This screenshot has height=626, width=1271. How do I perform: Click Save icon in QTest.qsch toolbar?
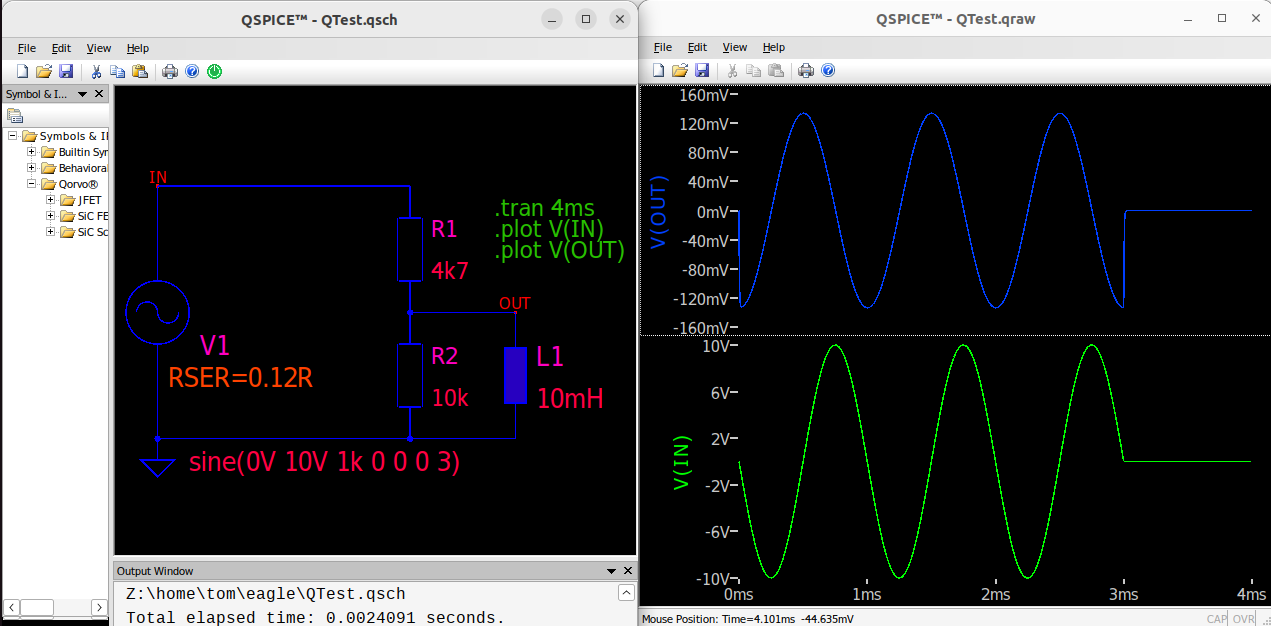66,71
